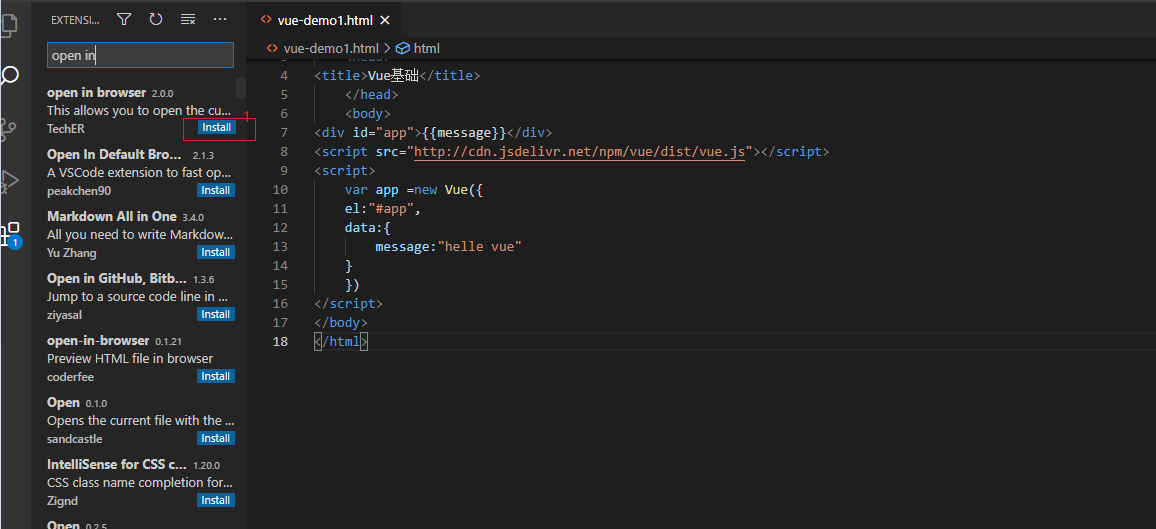
Task: Select open in browser 2.0.0 extension entry
Action: [x=140, y=111]
